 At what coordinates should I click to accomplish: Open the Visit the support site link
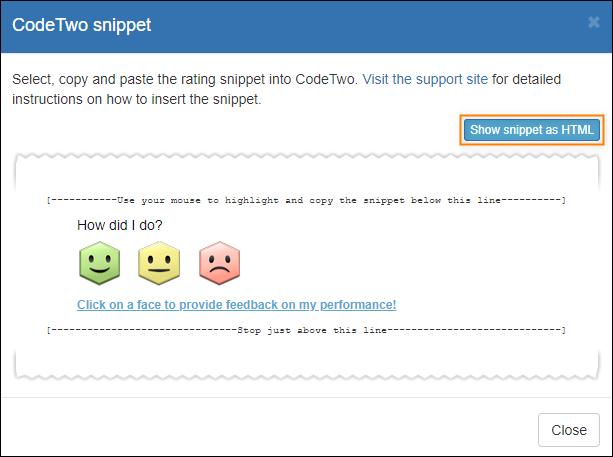pos(425,79)
